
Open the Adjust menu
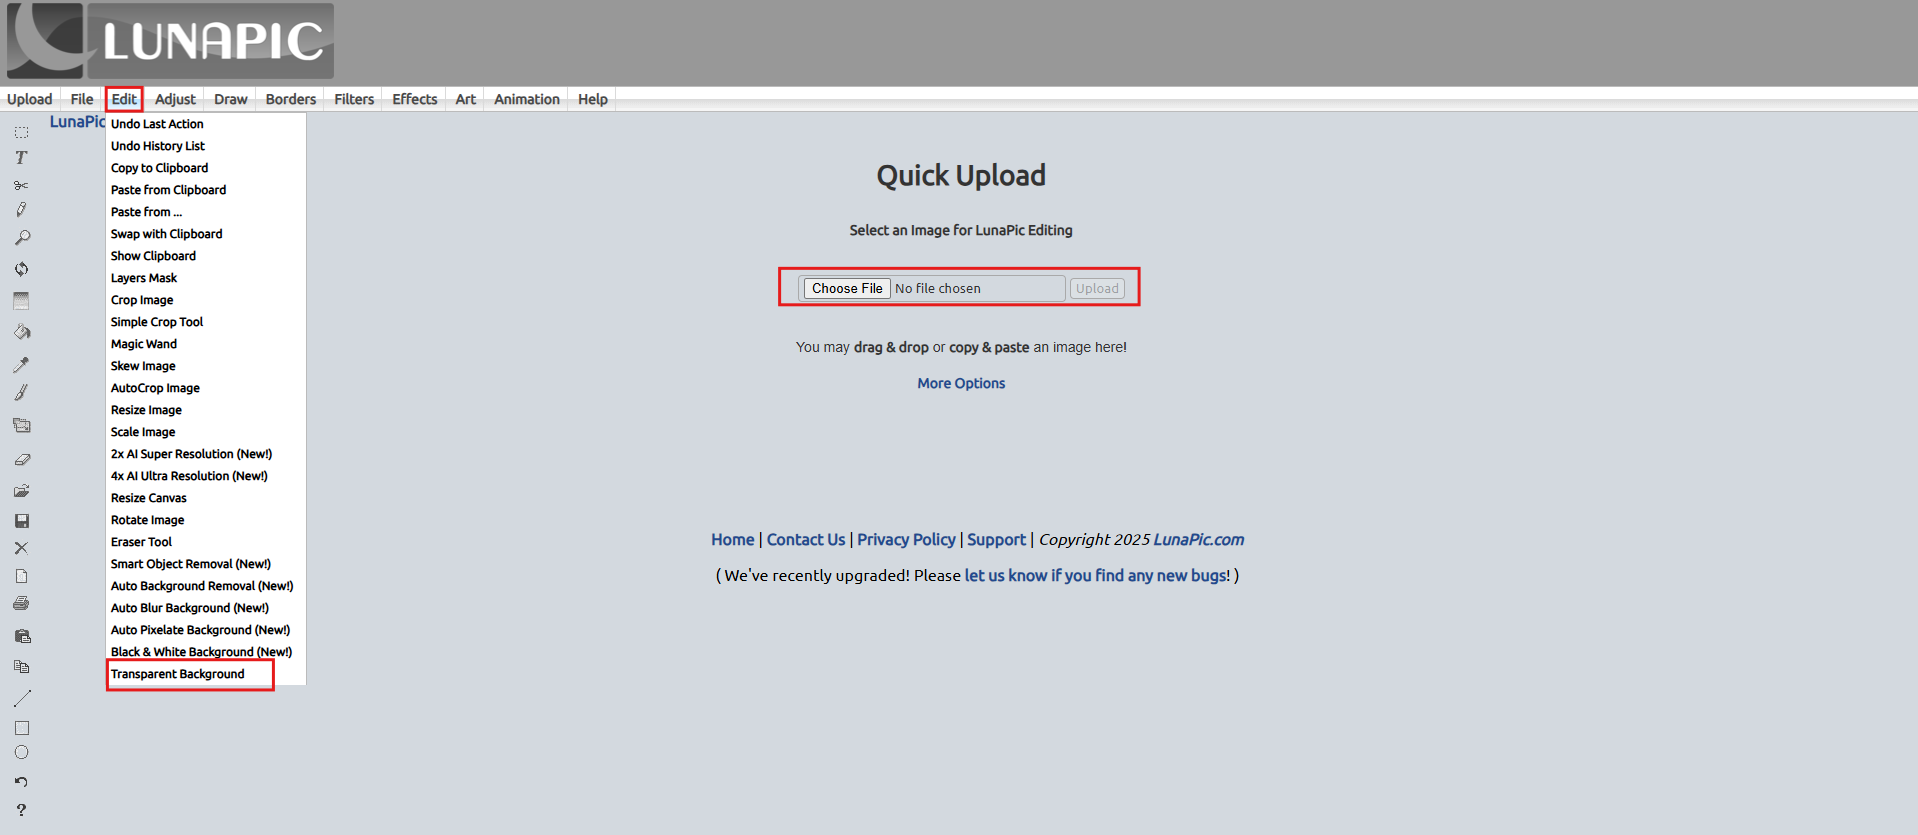click(175, 99)
